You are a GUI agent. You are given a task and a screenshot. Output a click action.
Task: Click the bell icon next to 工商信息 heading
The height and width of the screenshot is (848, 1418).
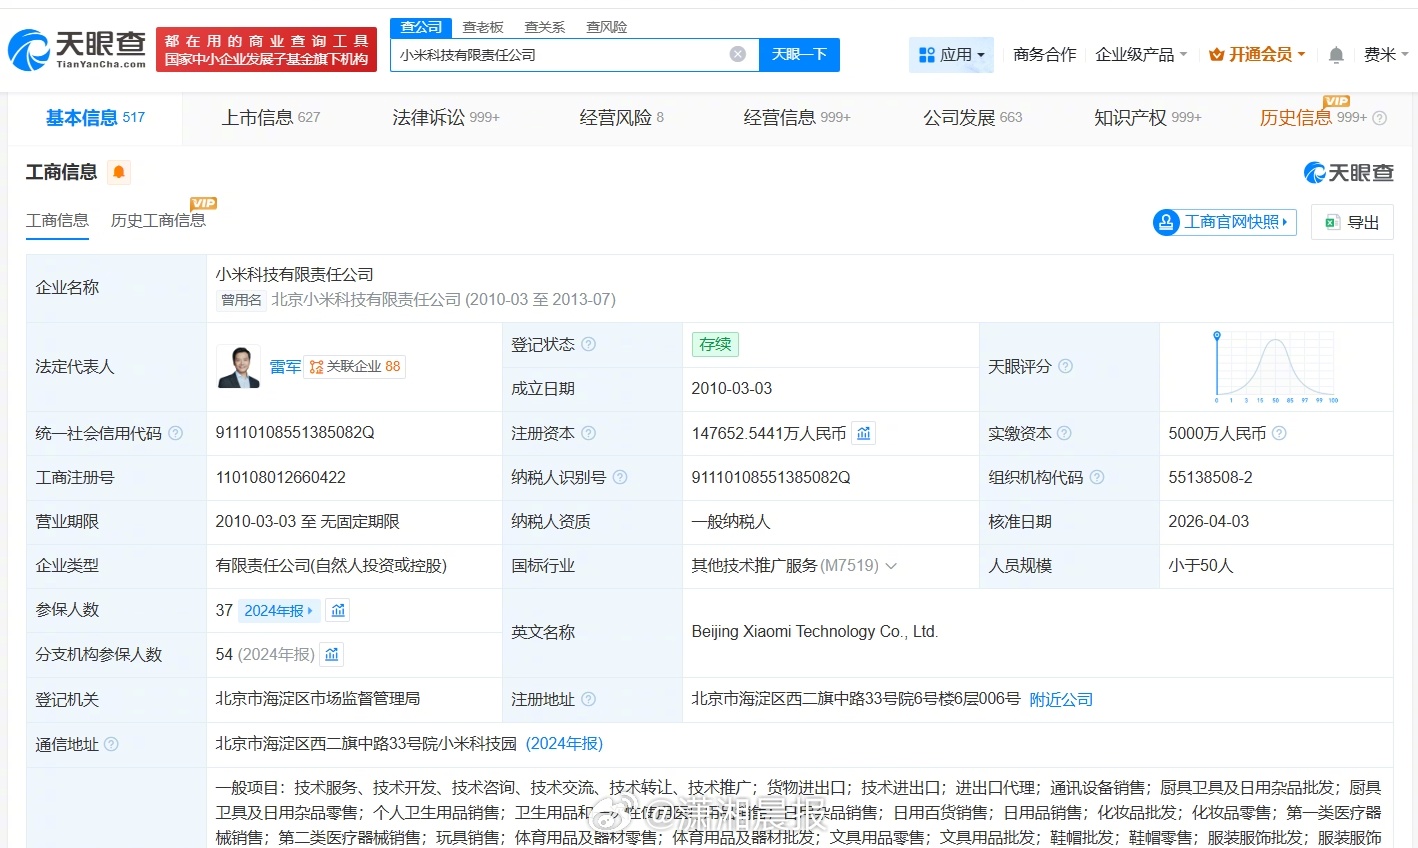[119, 172]
